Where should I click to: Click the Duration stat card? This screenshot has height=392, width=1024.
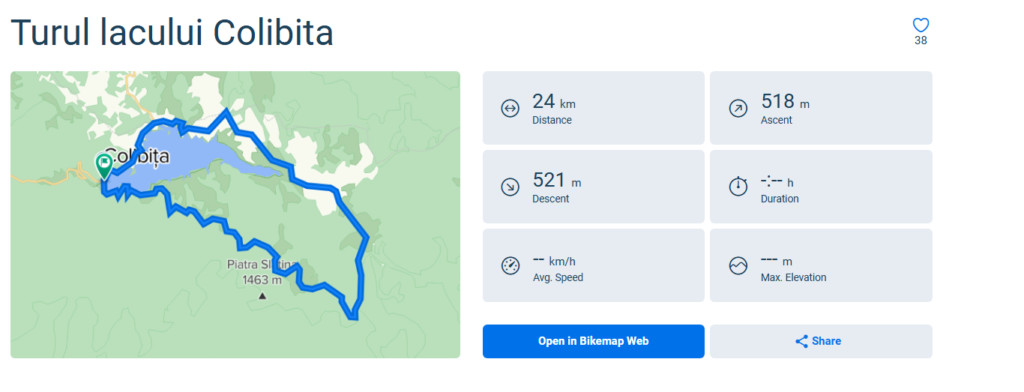coord(821,187)
